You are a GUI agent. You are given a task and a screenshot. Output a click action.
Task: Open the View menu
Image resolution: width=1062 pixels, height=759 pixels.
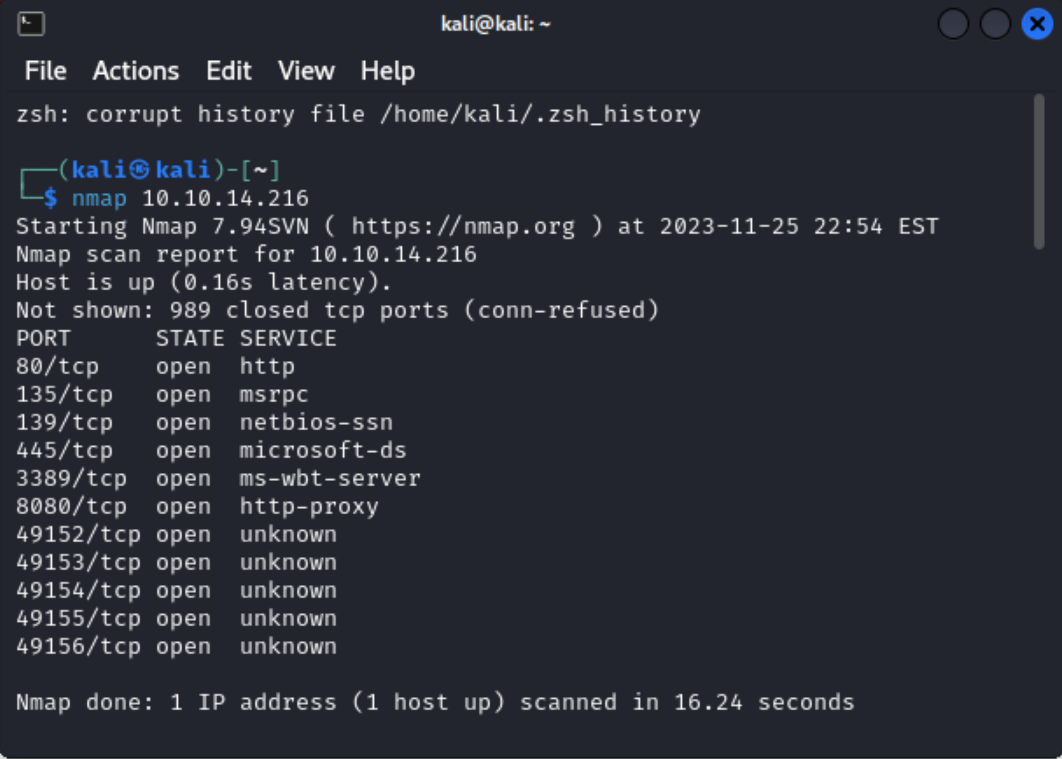point(306,70)
